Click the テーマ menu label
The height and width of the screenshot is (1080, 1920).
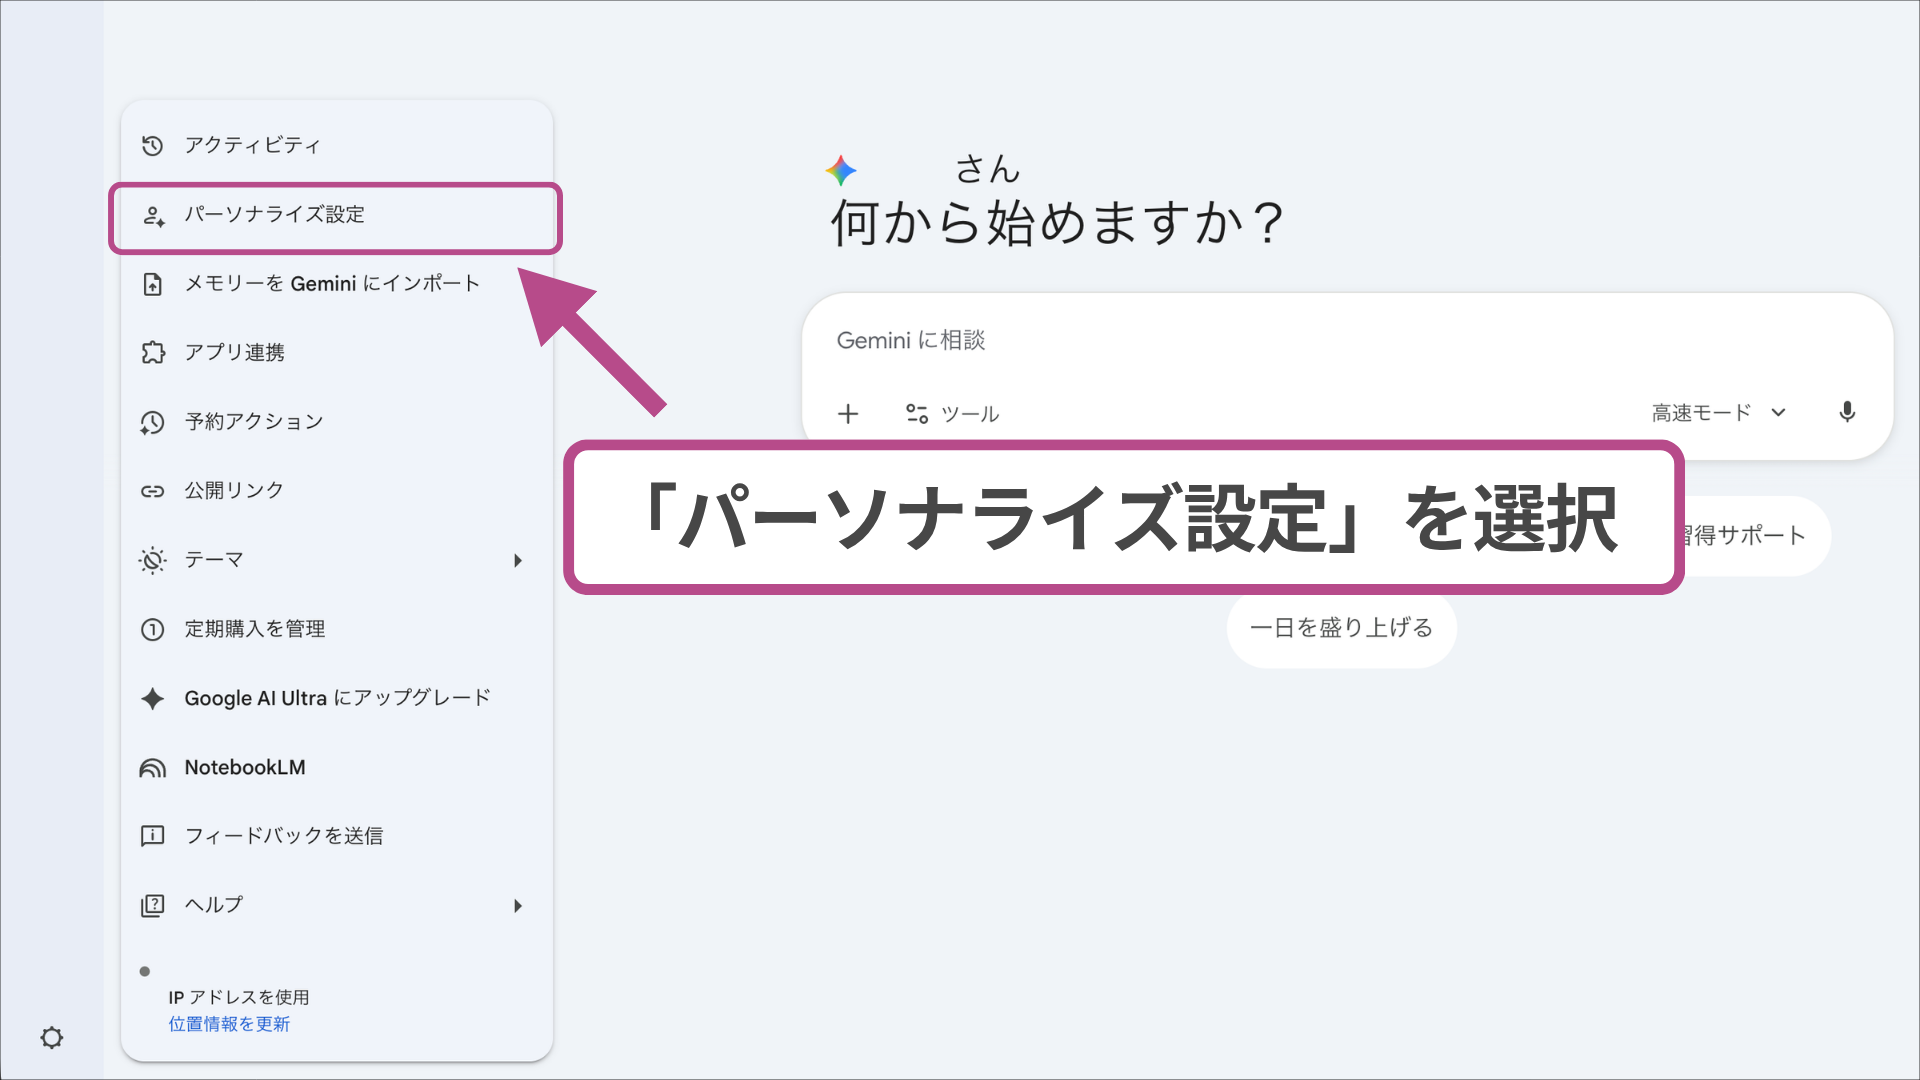214,560
